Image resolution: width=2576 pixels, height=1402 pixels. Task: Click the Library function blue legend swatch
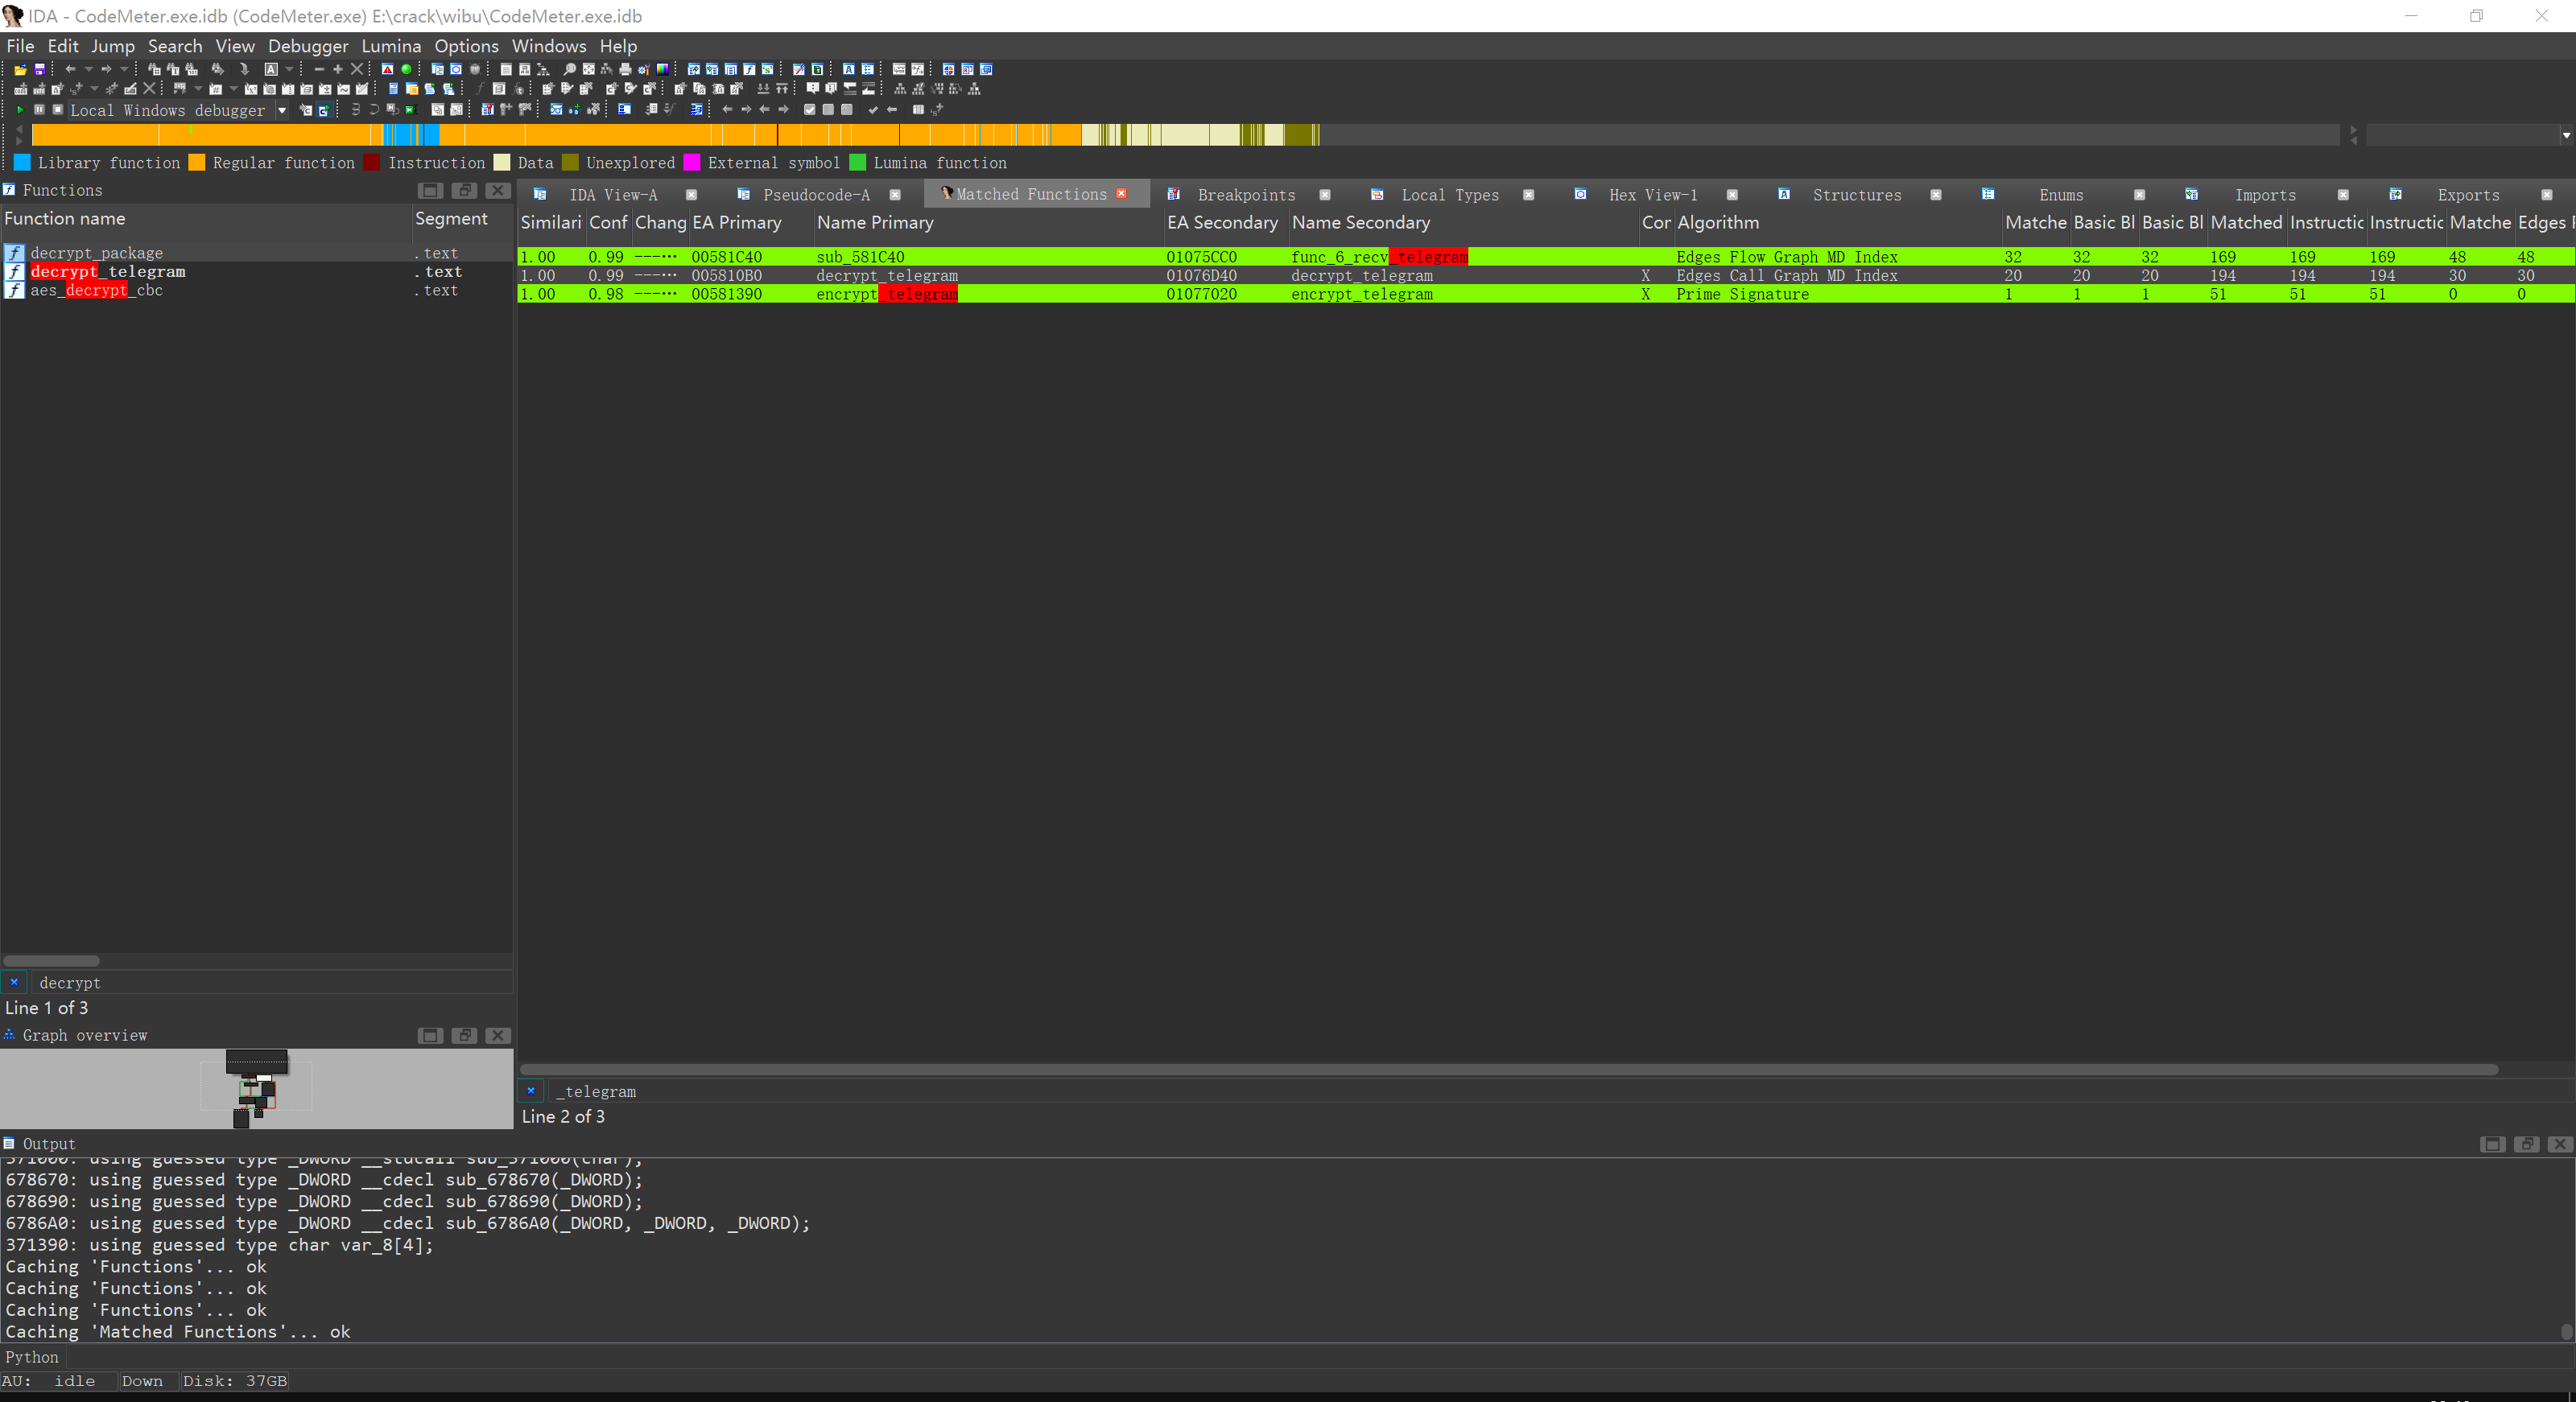[22, 163]
